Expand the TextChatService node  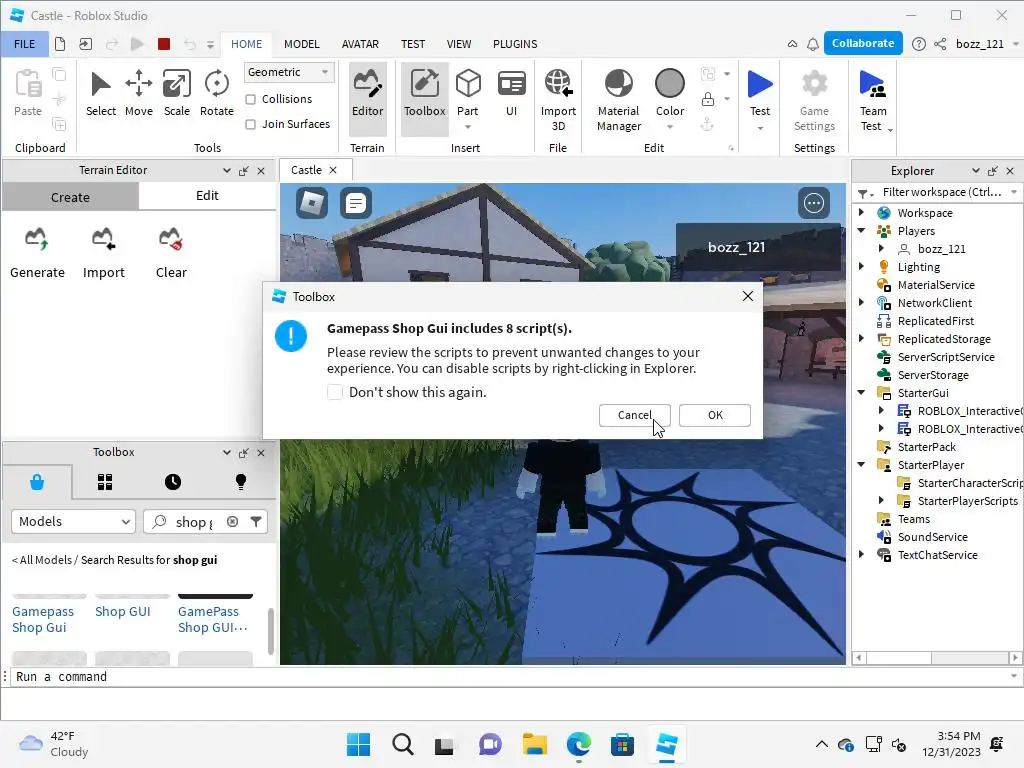861,554
